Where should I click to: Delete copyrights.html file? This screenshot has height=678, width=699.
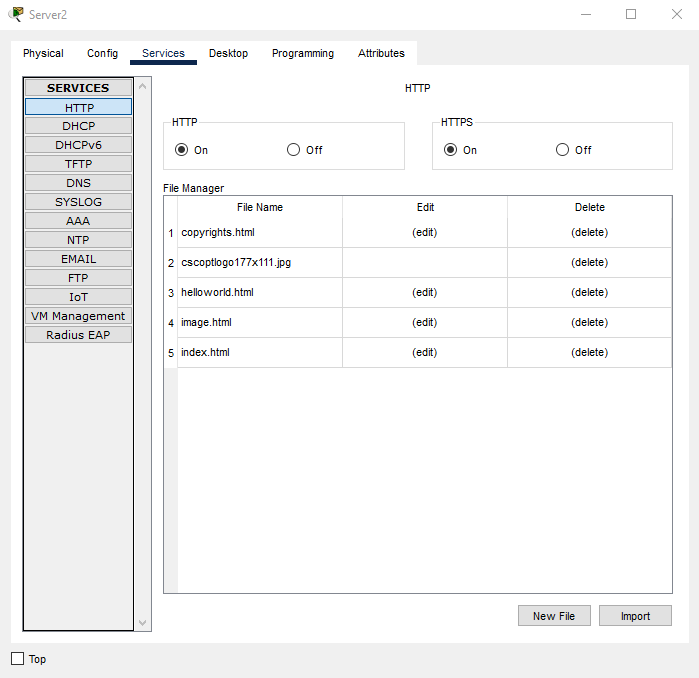click(589, 232)
